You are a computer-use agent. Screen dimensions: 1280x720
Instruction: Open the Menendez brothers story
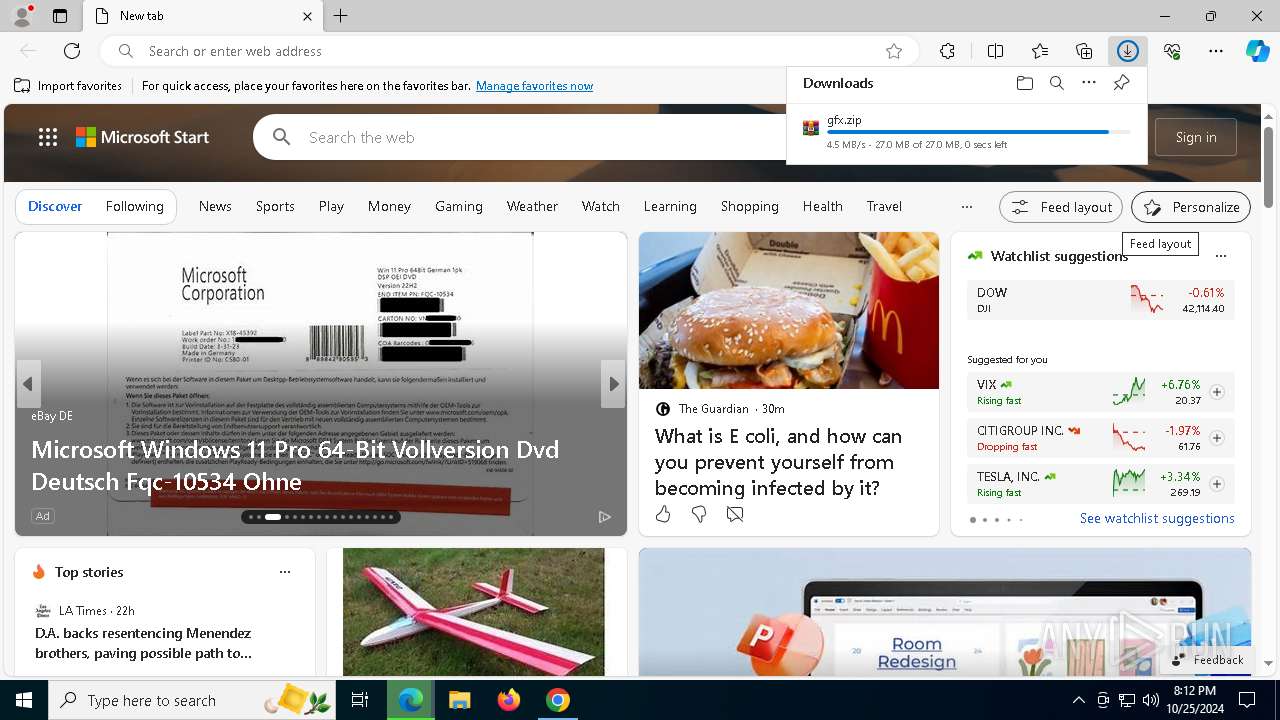[143, 643]
